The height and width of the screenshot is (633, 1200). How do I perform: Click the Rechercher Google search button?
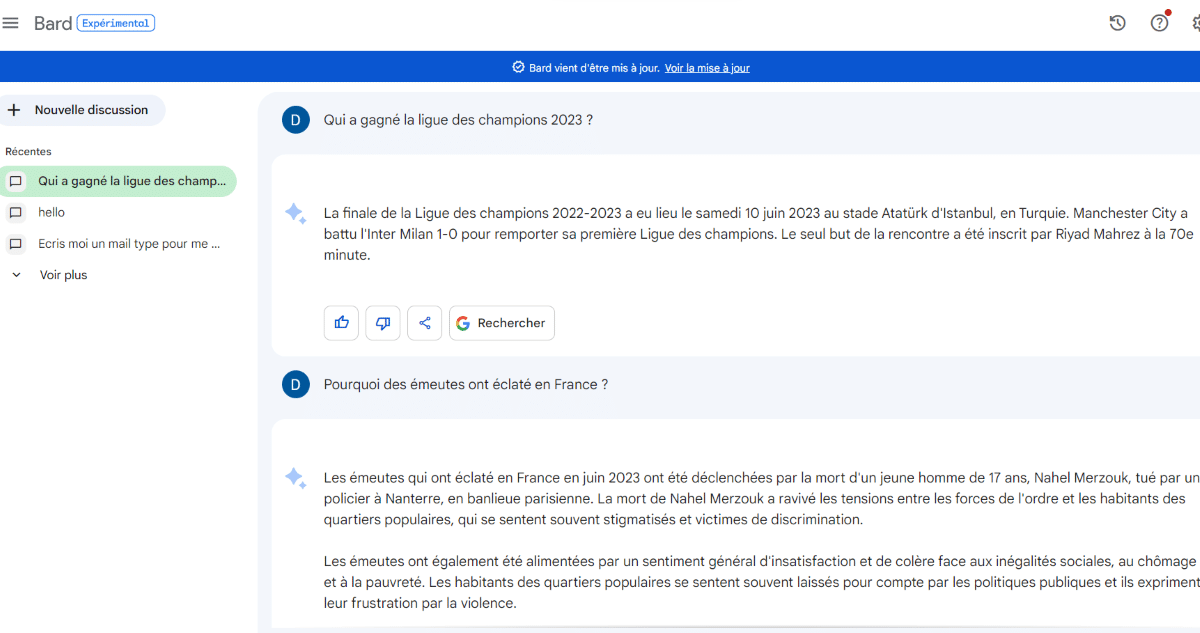point(502,323)
